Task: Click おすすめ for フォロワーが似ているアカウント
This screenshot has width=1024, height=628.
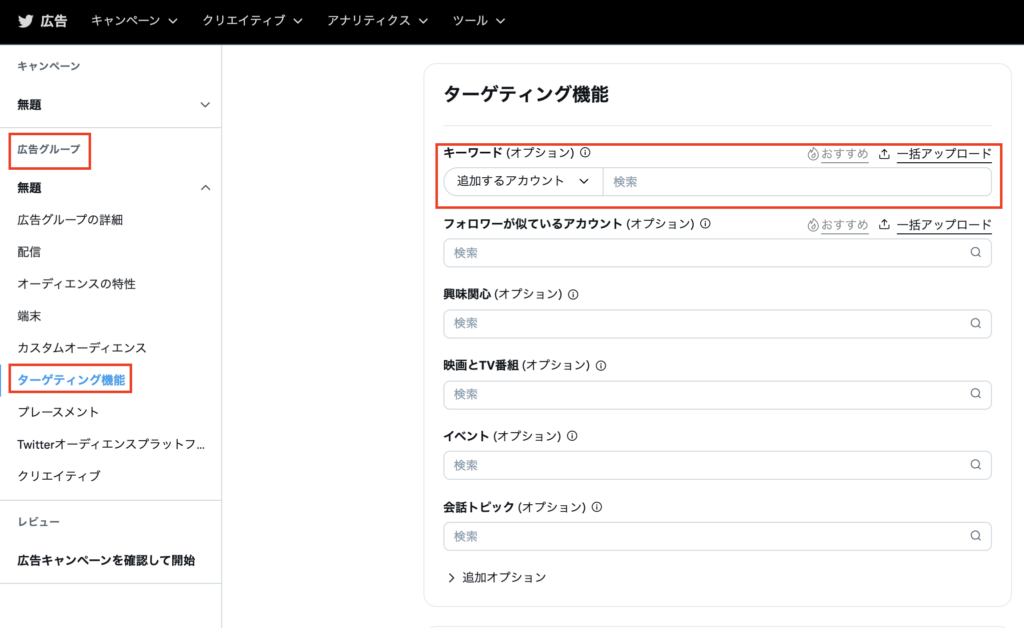Action: [838, 225]
